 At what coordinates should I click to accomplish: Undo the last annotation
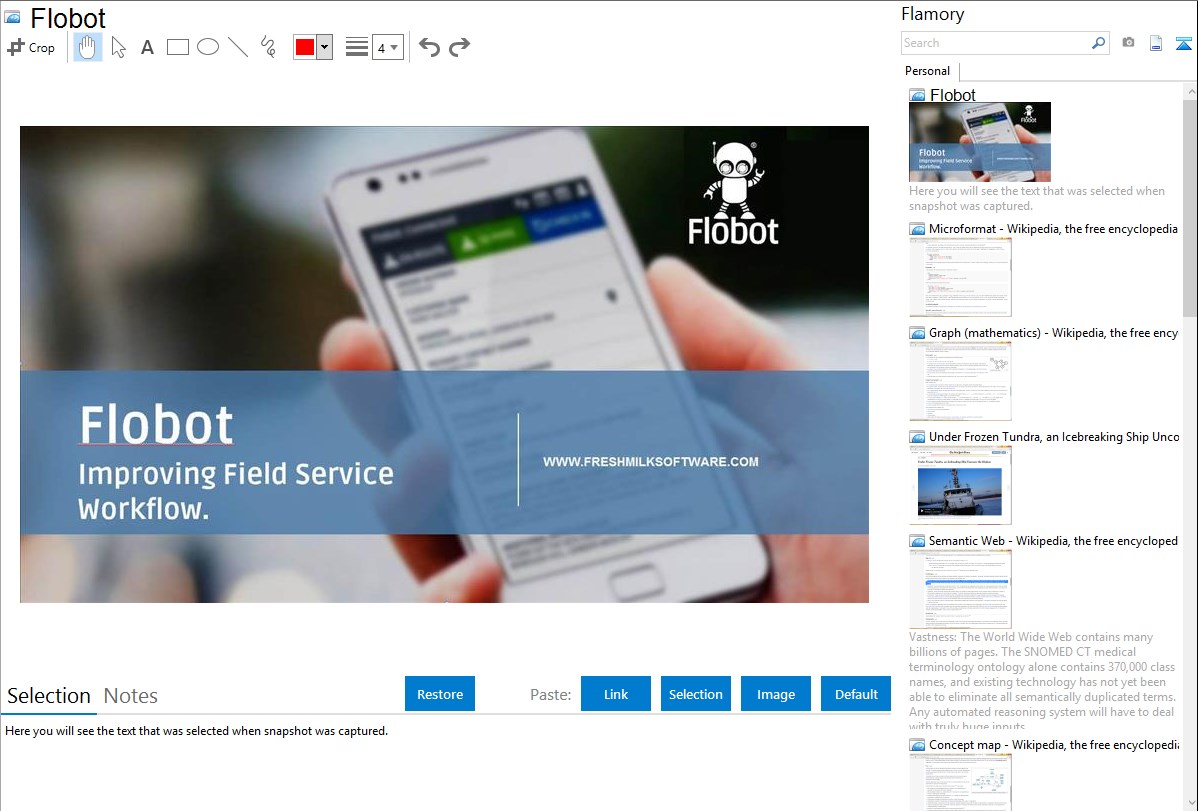pyautogui.click(x=429, y=47)
